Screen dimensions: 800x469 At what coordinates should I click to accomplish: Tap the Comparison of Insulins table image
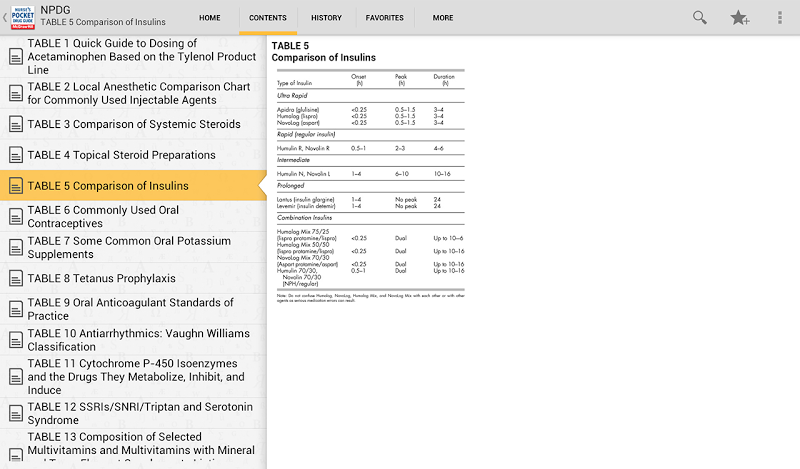click(x=370, y=185)
